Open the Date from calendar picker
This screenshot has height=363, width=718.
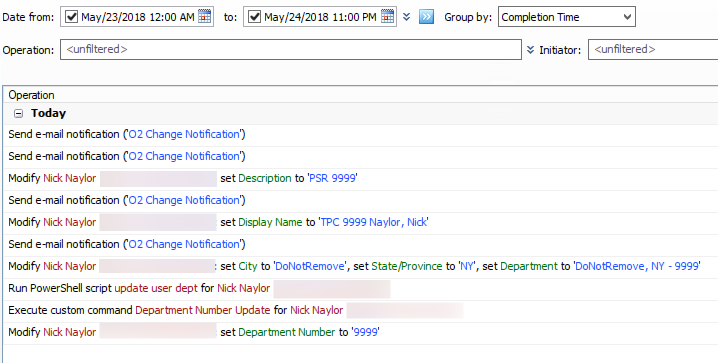[205, 17]
